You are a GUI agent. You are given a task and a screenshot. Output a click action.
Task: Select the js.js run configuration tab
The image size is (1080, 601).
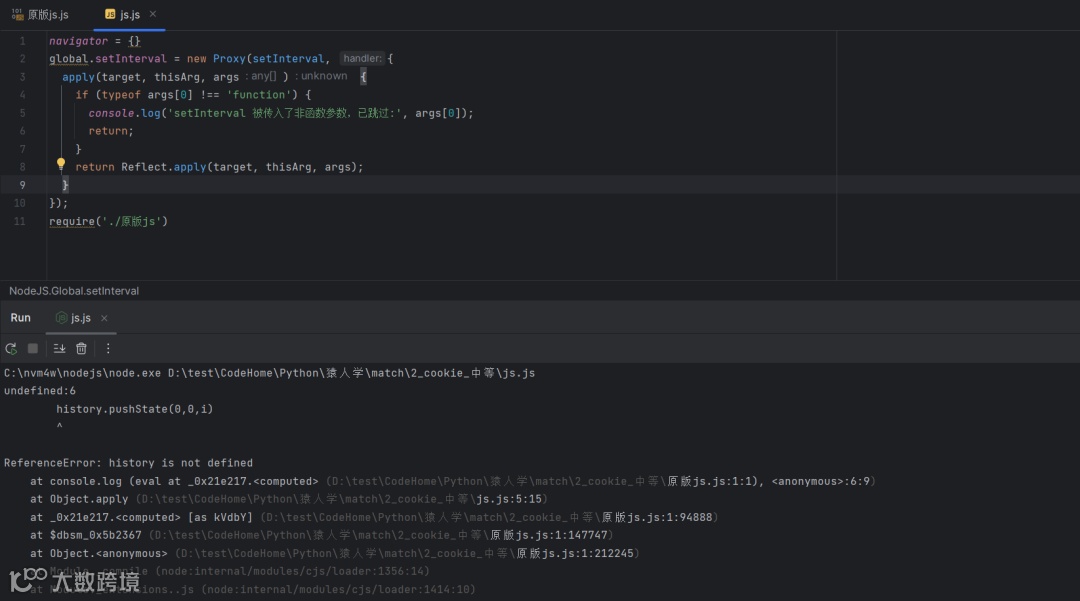coord(74,318)
